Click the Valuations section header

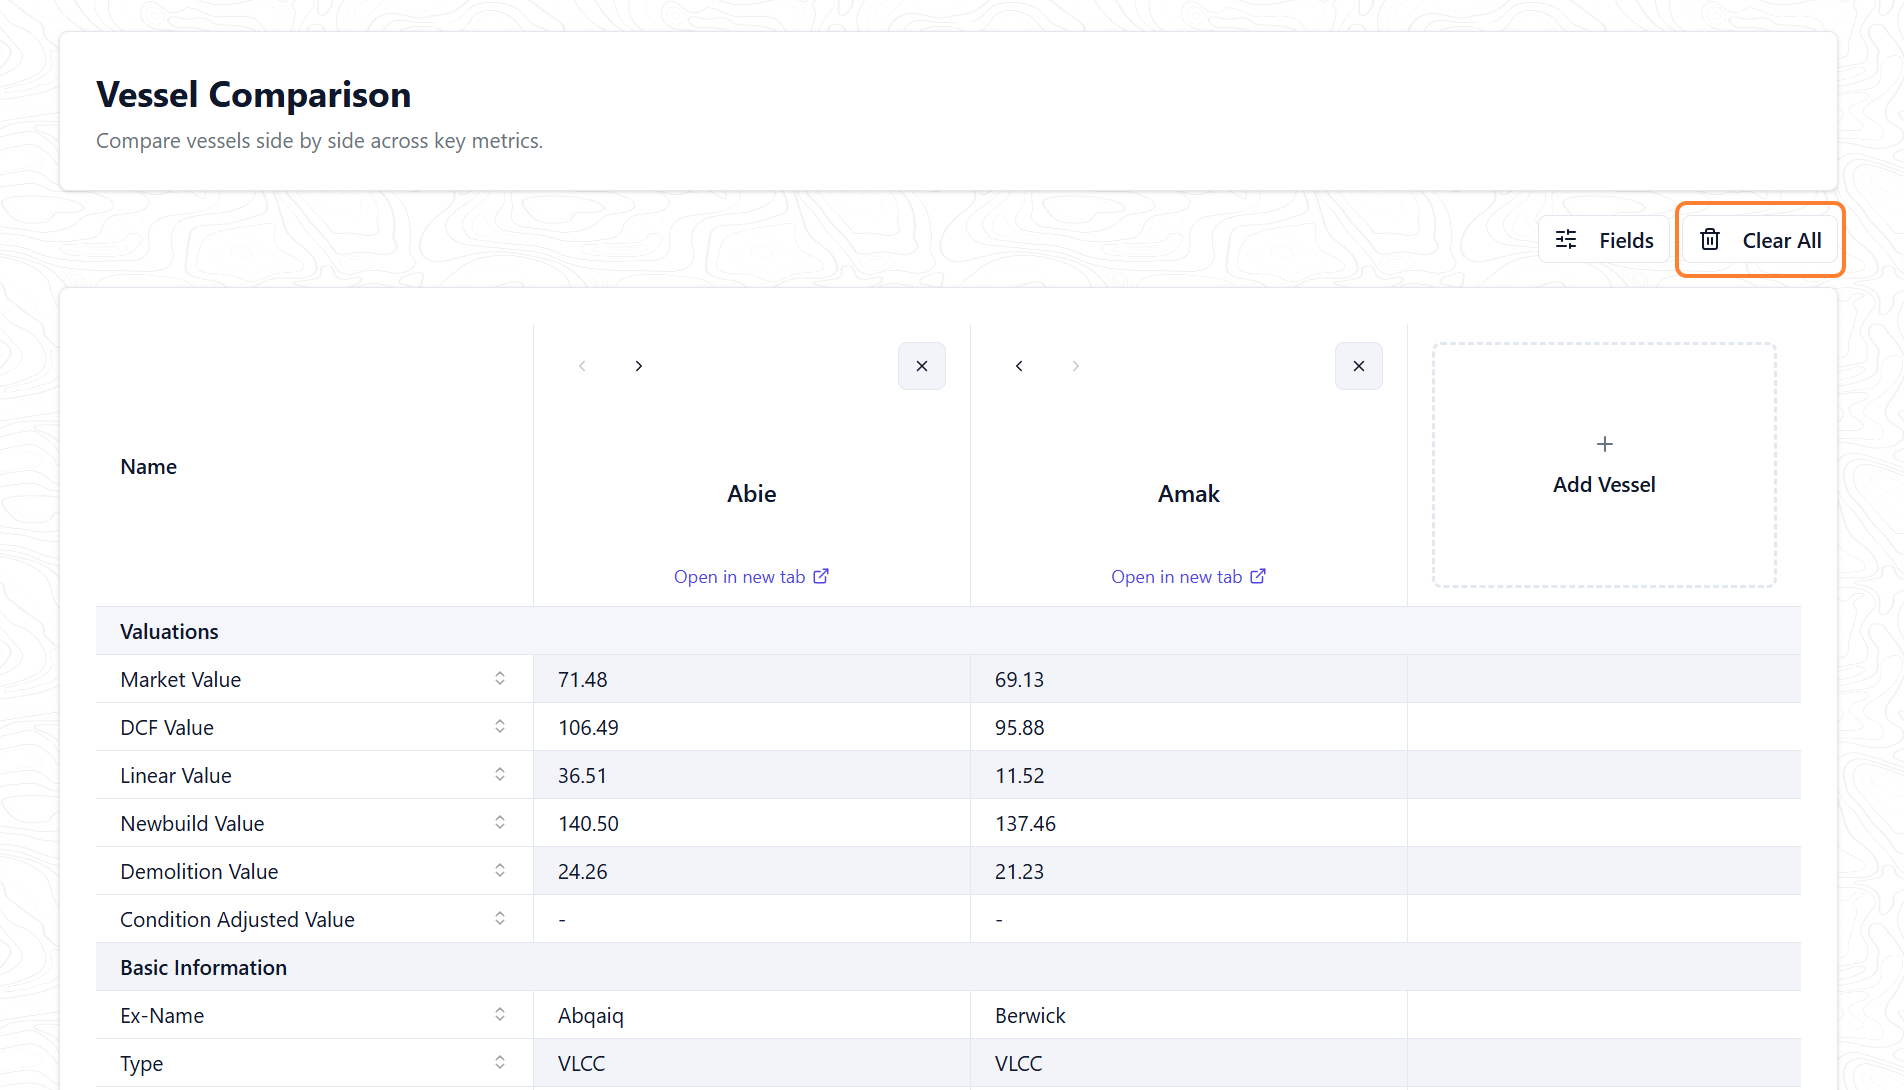948,631
